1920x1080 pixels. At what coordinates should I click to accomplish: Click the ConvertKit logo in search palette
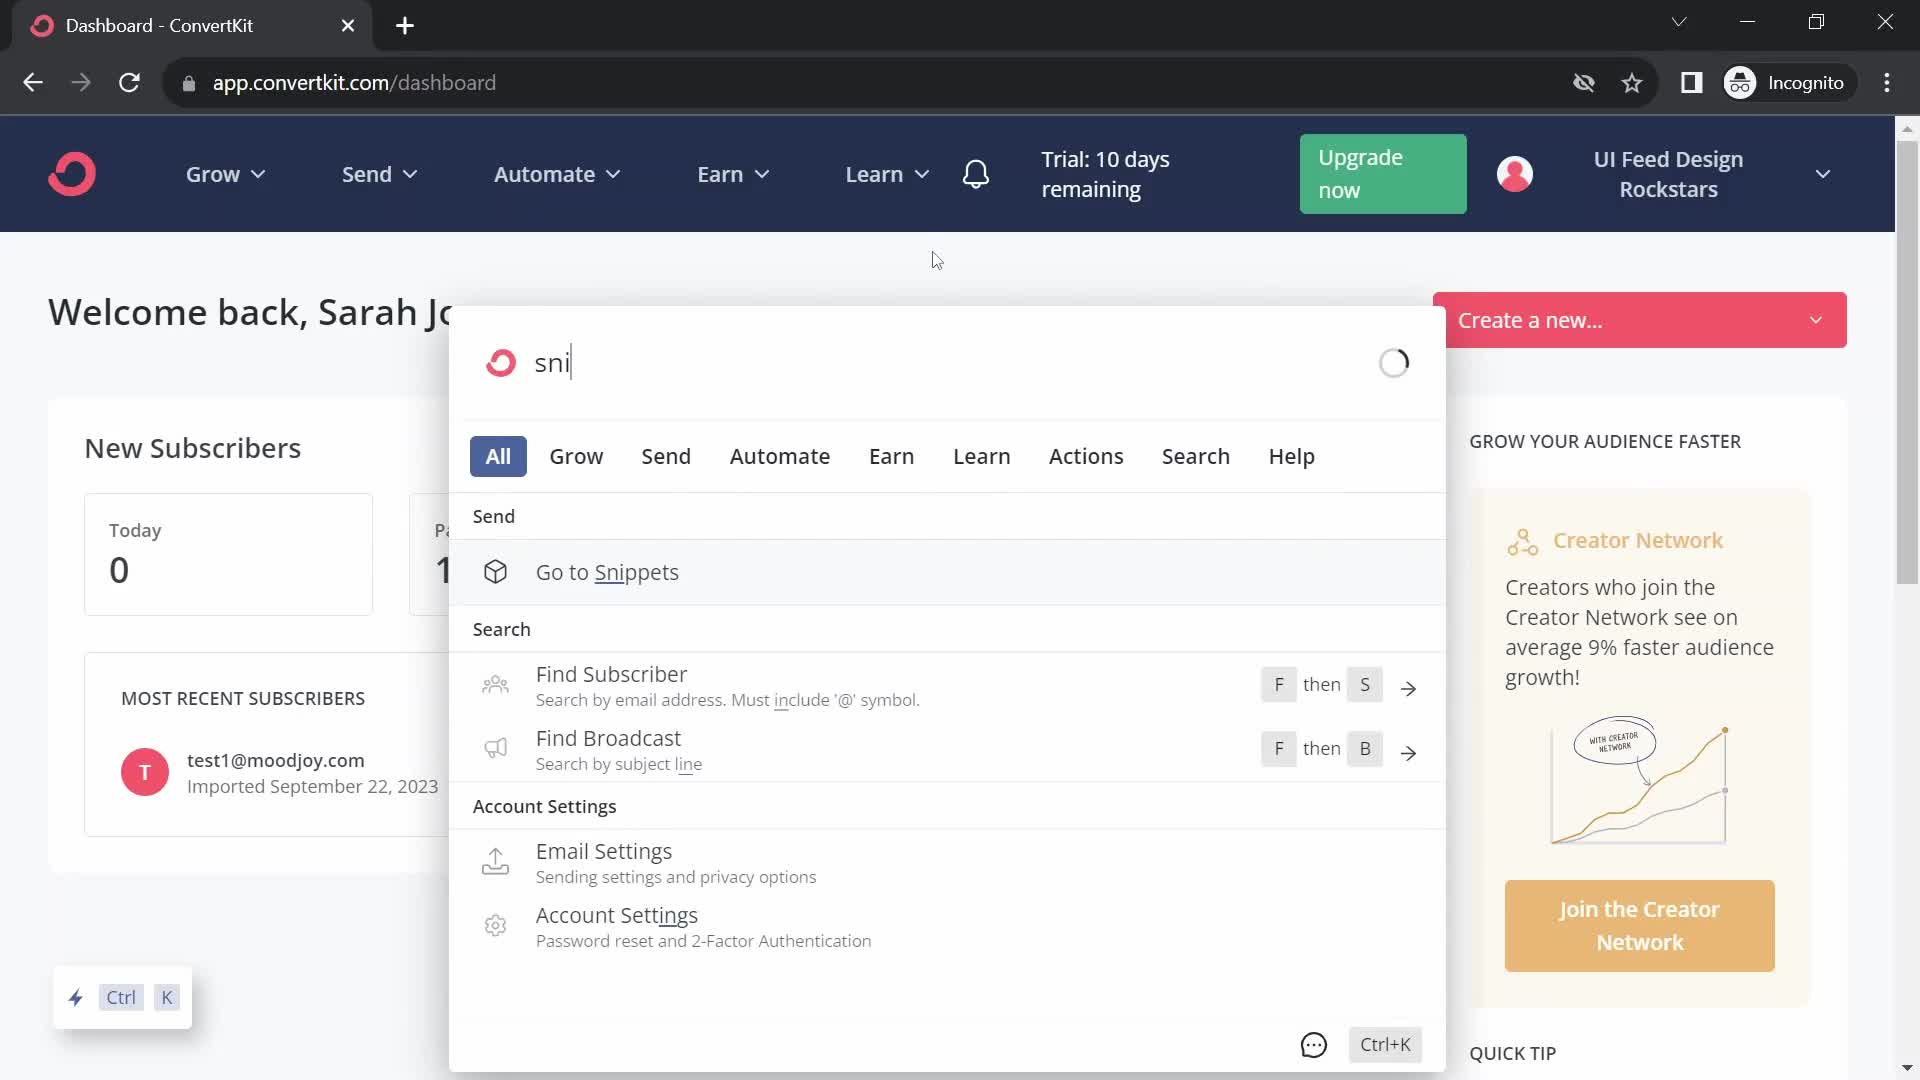[x=501, y=363]
